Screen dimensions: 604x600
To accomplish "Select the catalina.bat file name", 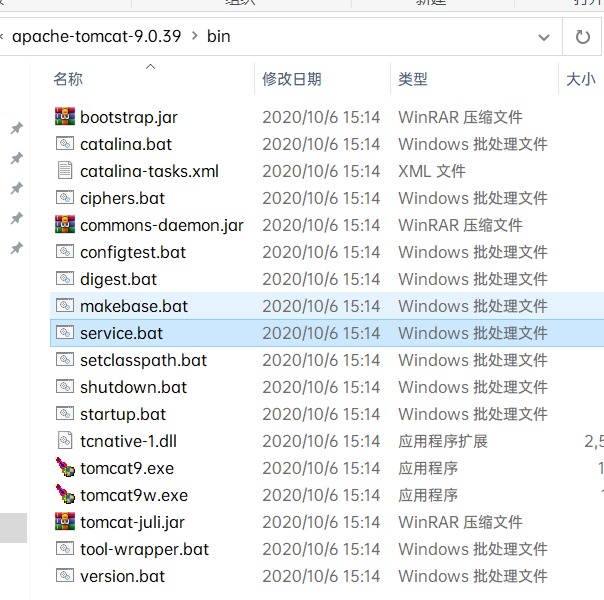I will click(126, 144).
